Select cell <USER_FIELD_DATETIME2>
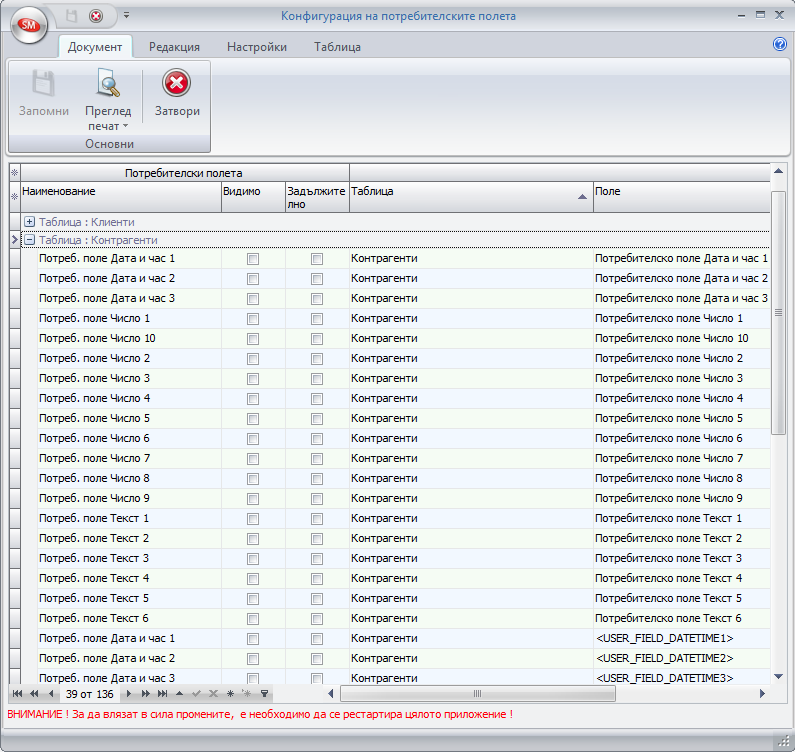 coord(681,659)
